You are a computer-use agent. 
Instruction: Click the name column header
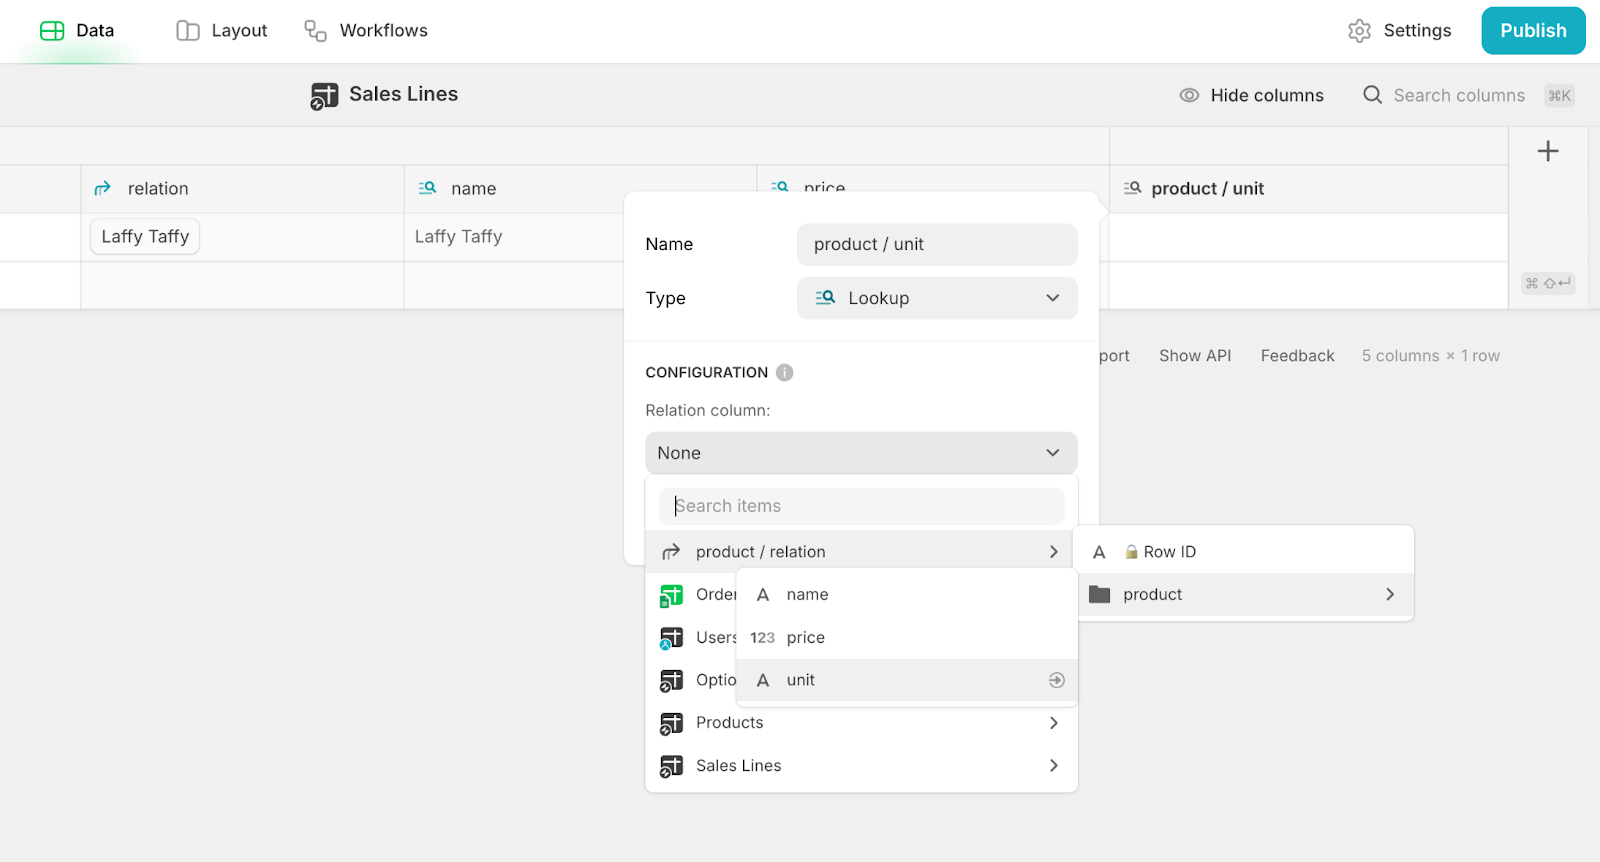(580, 189)
